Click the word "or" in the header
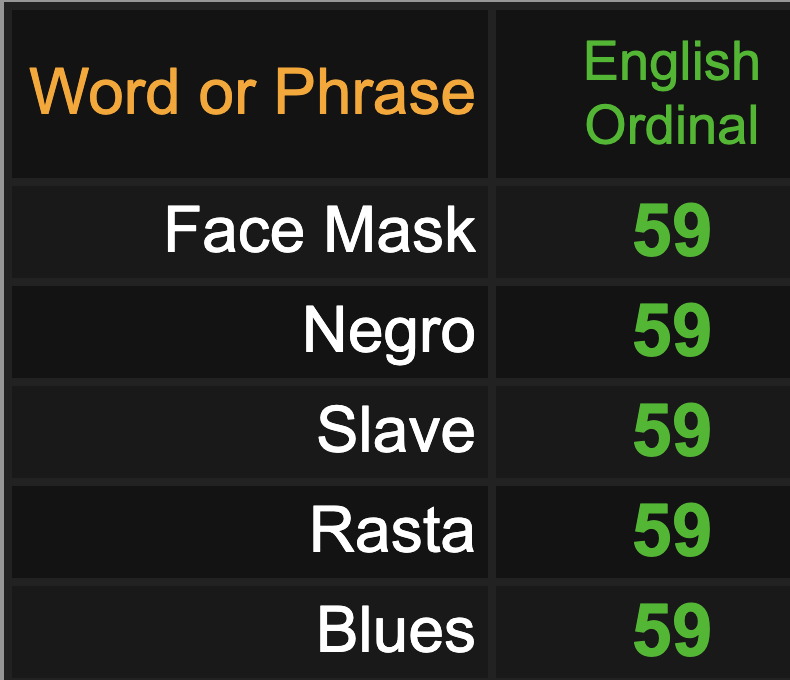This screenshot has width=790, height=680. point(228,97)
